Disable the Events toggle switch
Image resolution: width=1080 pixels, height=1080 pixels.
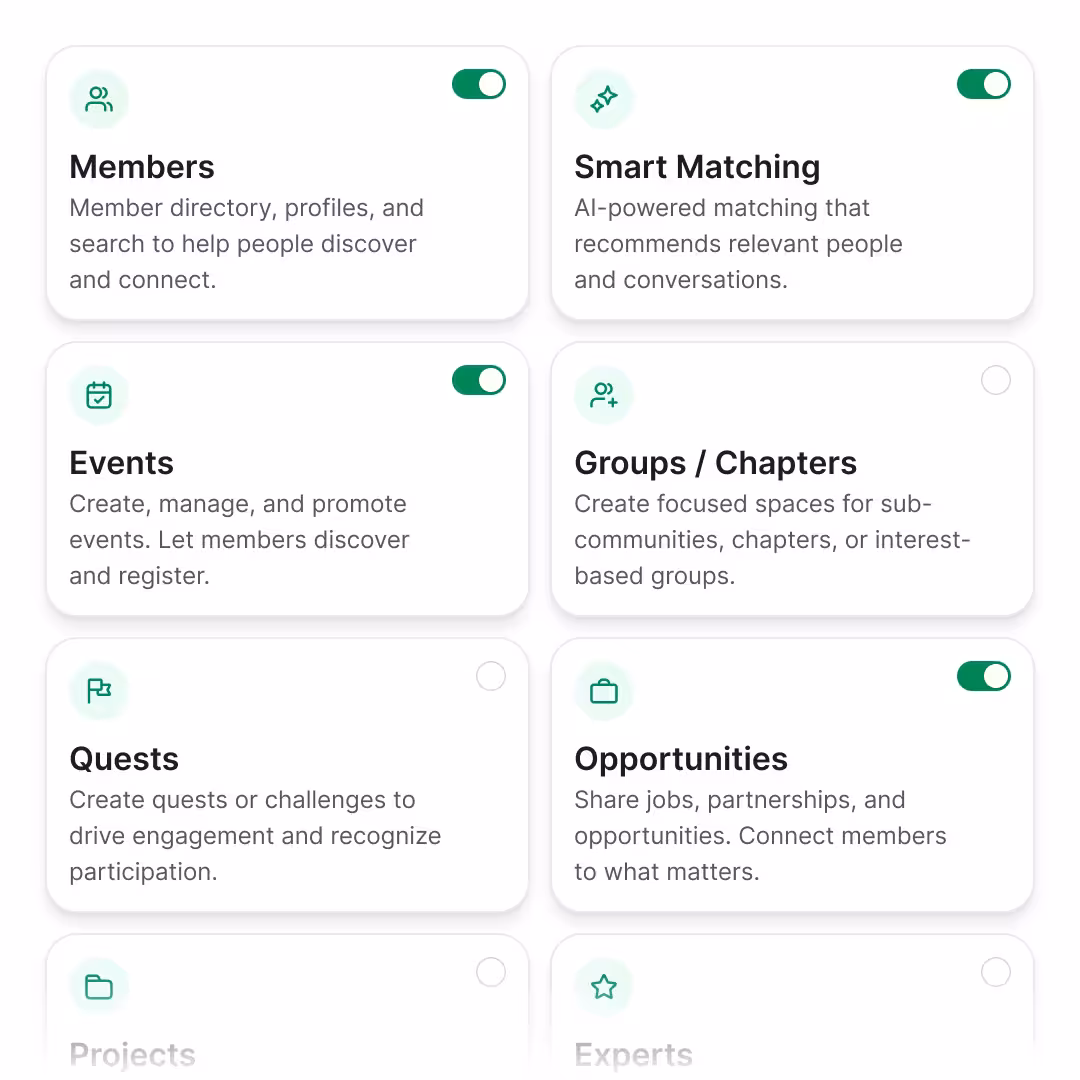(479, 380)
